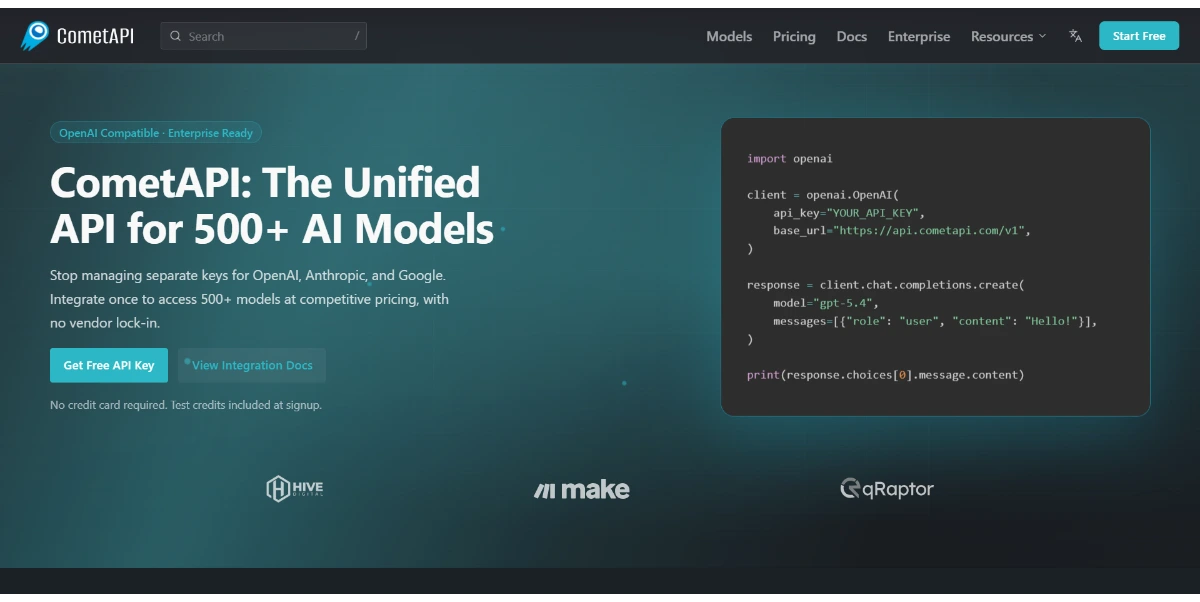The width and height of the screenshot is (1200, 602).
Task: Click the 'Stop managing separate keys' paragraph
Action: click(250, 299)
